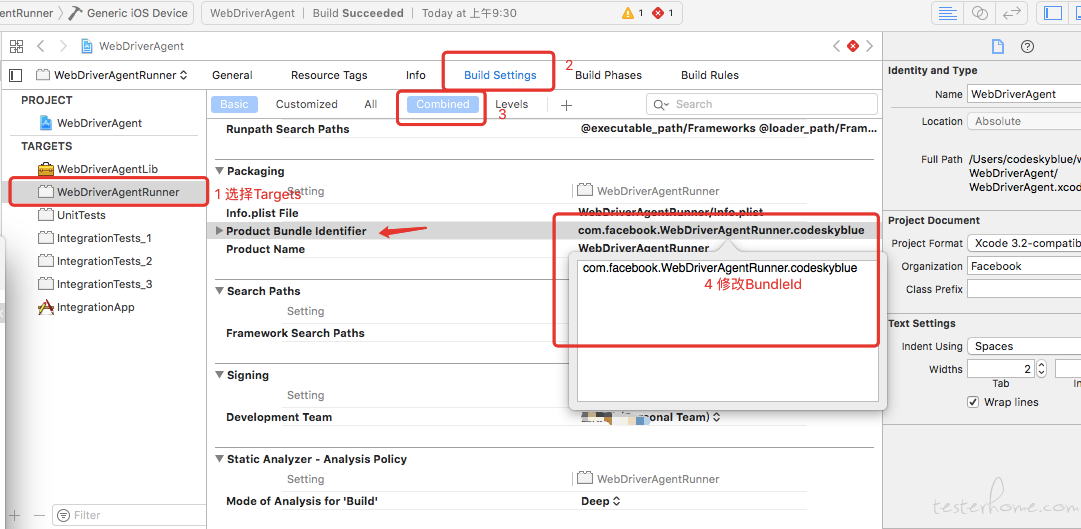
Task: Open the related items grid menu
Action: (16, 46)
